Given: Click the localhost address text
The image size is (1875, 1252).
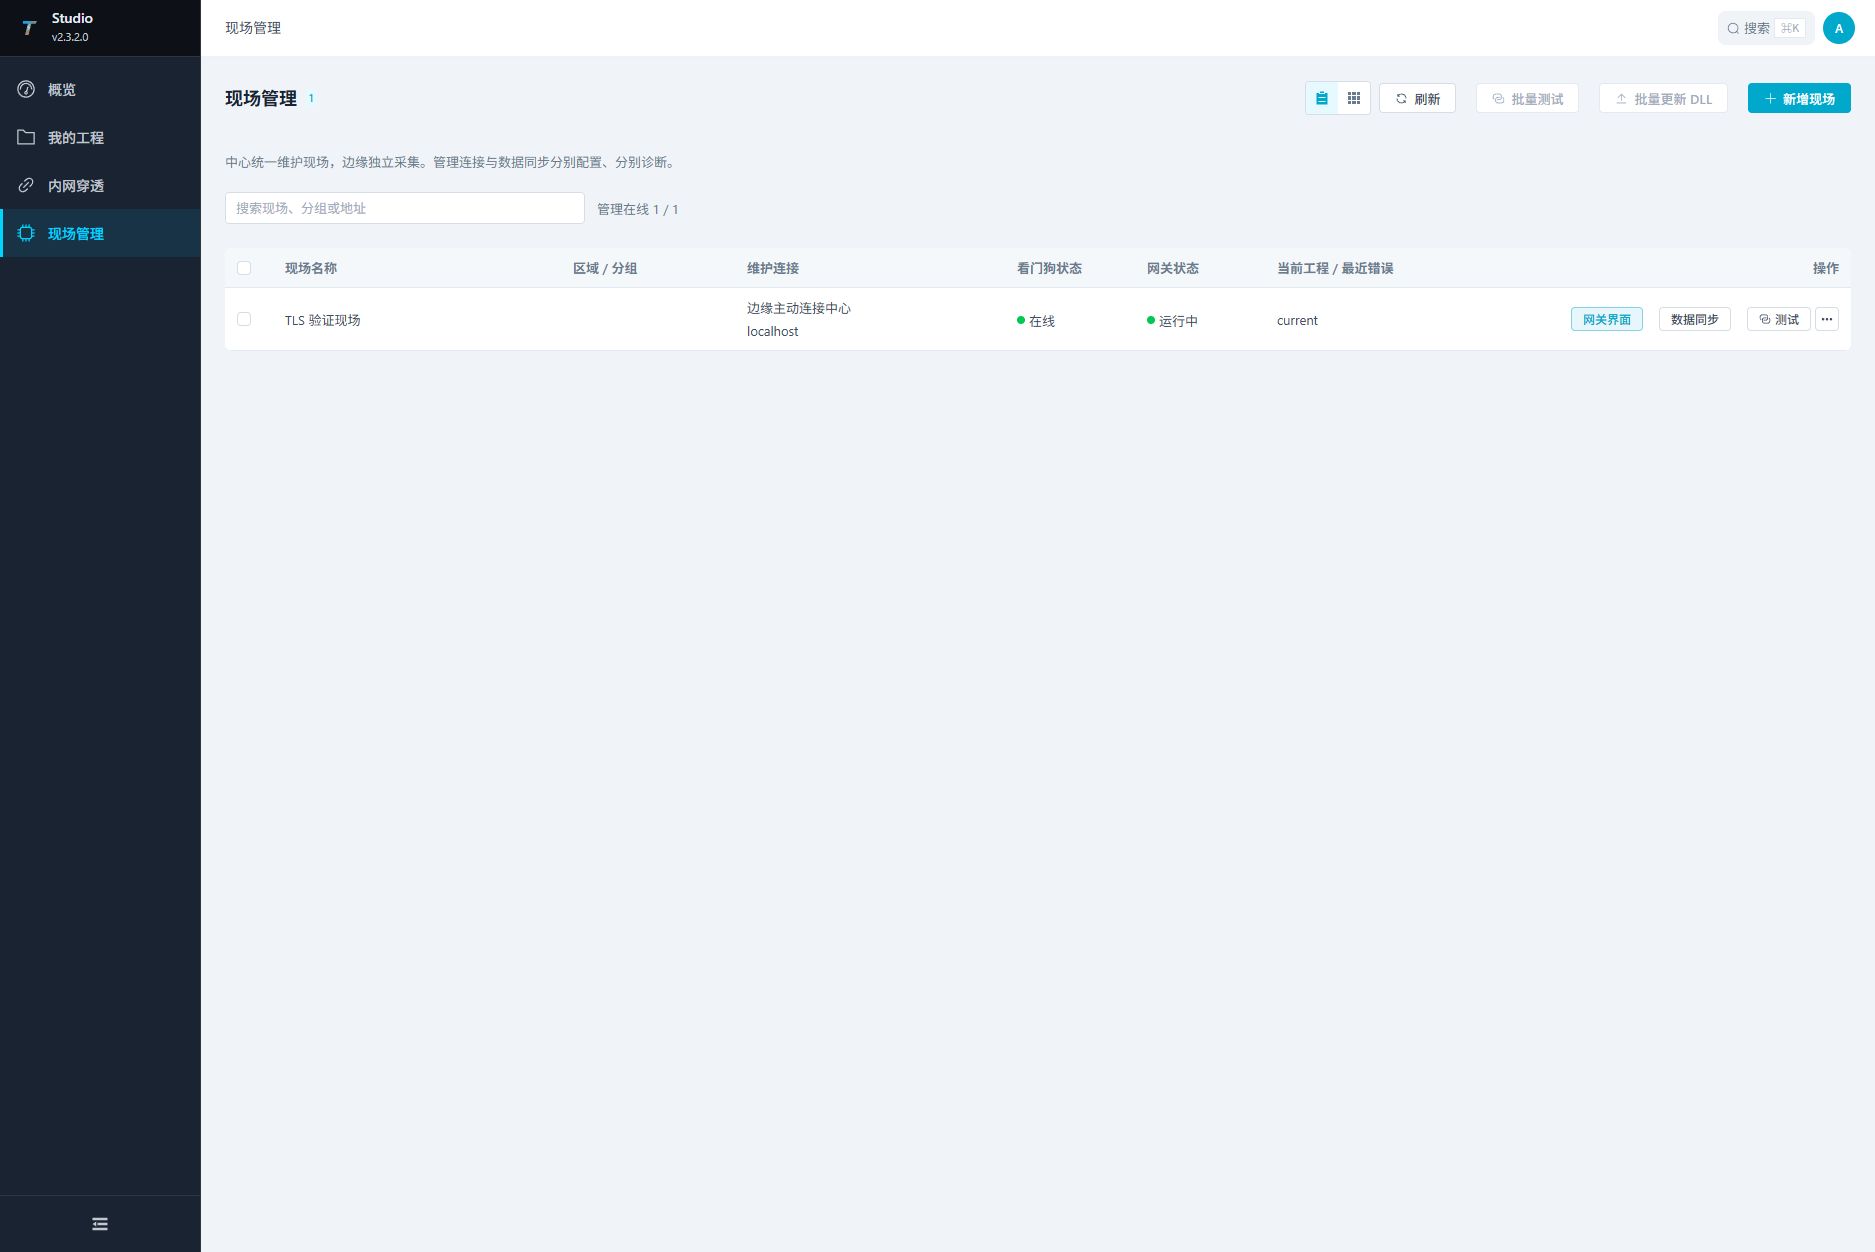Looking at the screenshot, I should 773,331.
